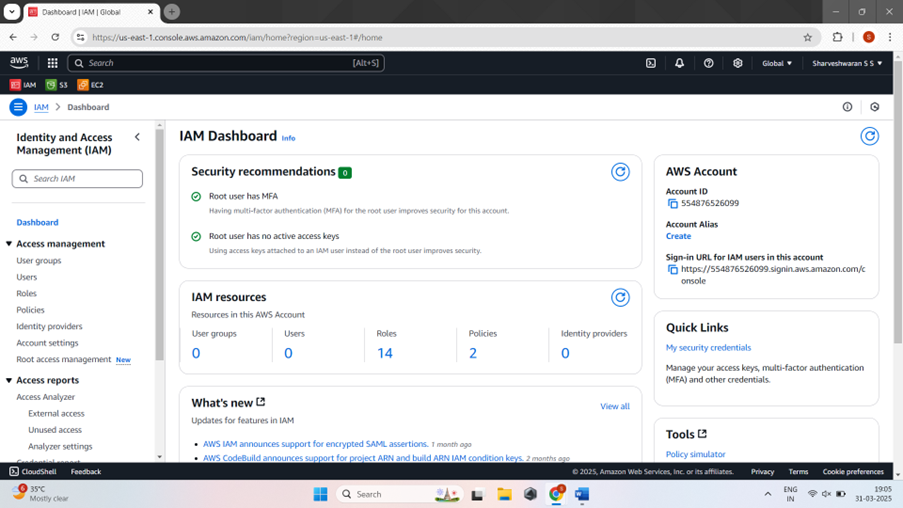This screenshot has height=508, width=903.
Task: Click the Search IAM input field
Action: 77,179
